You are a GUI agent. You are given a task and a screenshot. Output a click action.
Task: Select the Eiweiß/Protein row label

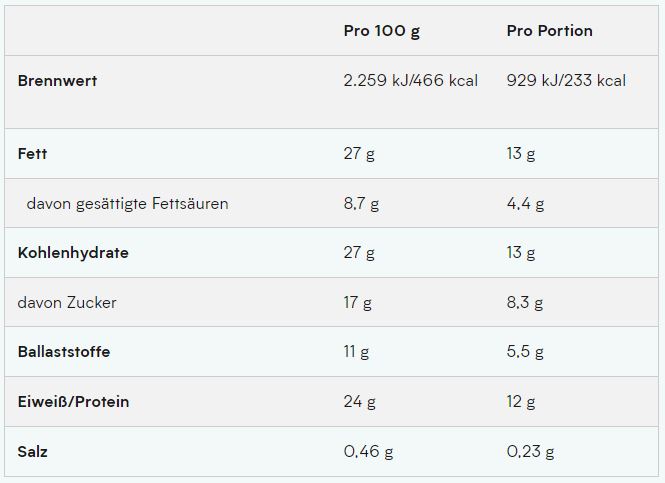tap(73, 402)
